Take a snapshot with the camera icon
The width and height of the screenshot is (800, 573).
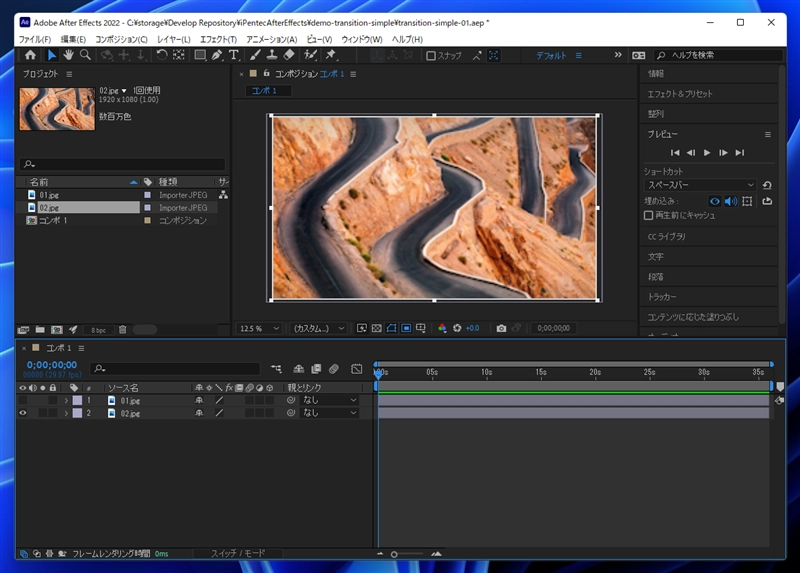point(501,328)
